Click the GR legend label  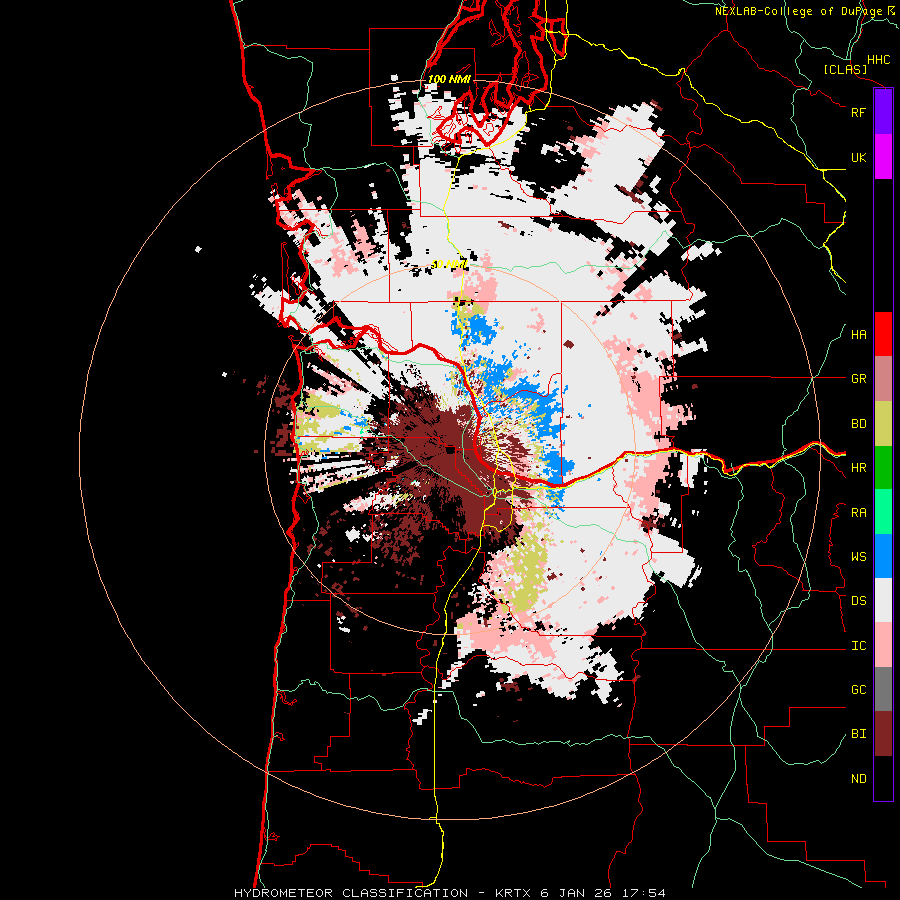coord(858,379)
